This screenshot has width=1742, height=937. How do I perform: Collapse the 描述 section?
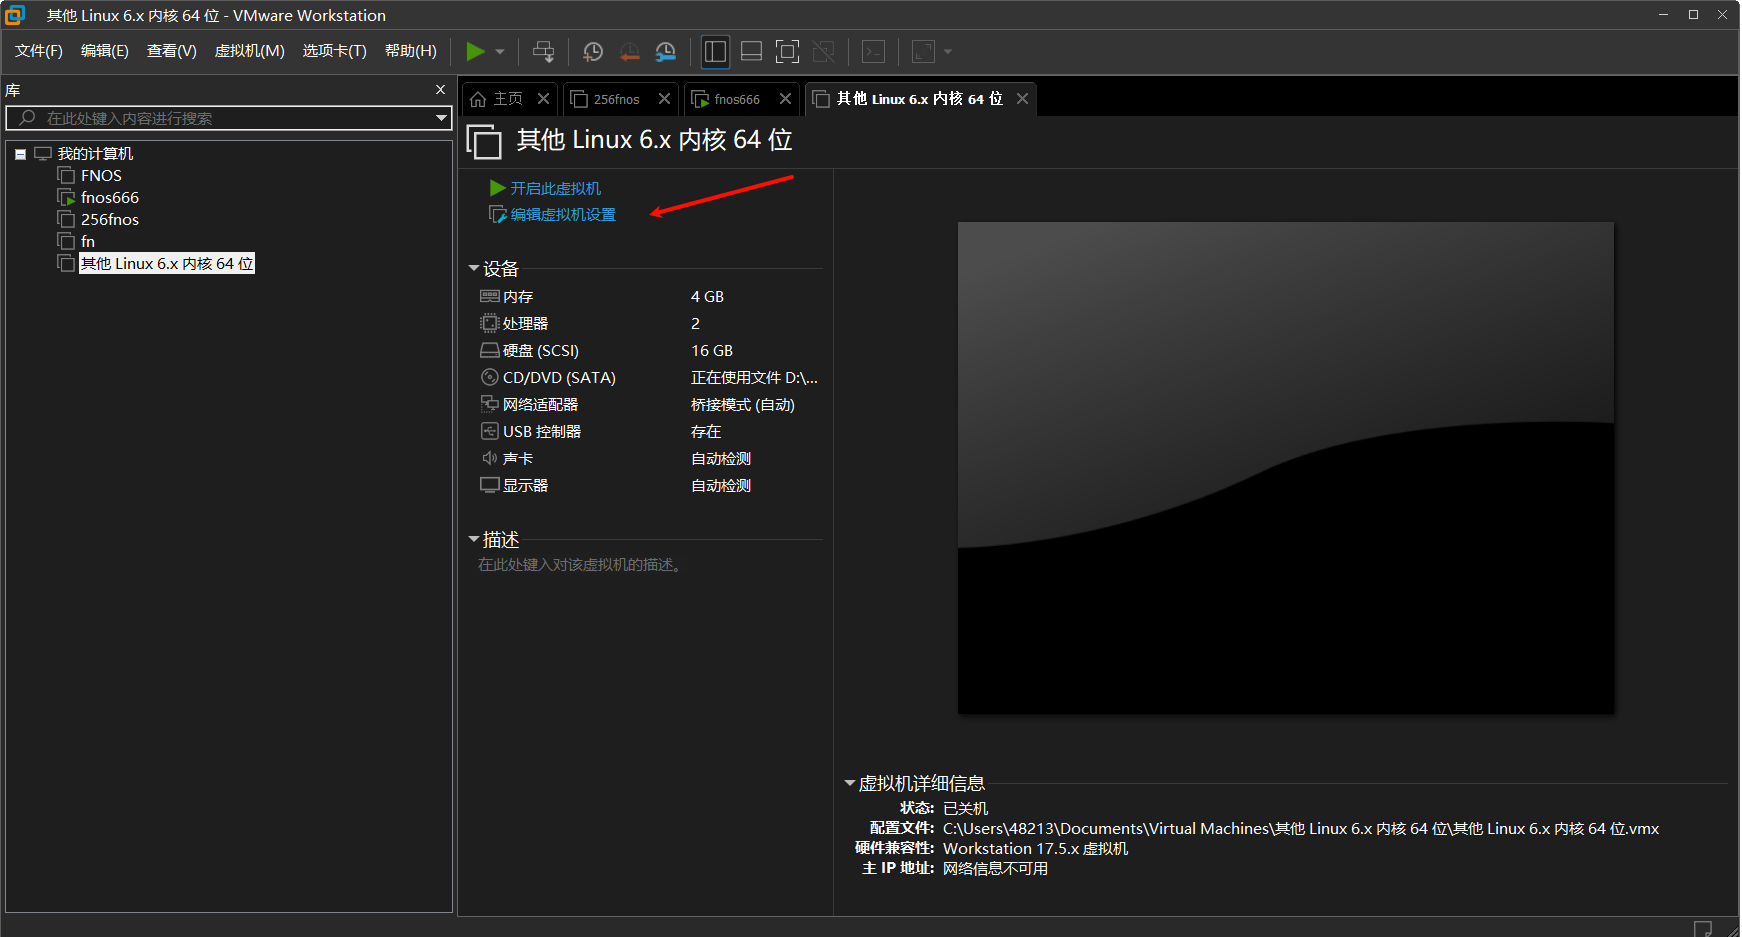pyautogui.click(x=474, y=540)
